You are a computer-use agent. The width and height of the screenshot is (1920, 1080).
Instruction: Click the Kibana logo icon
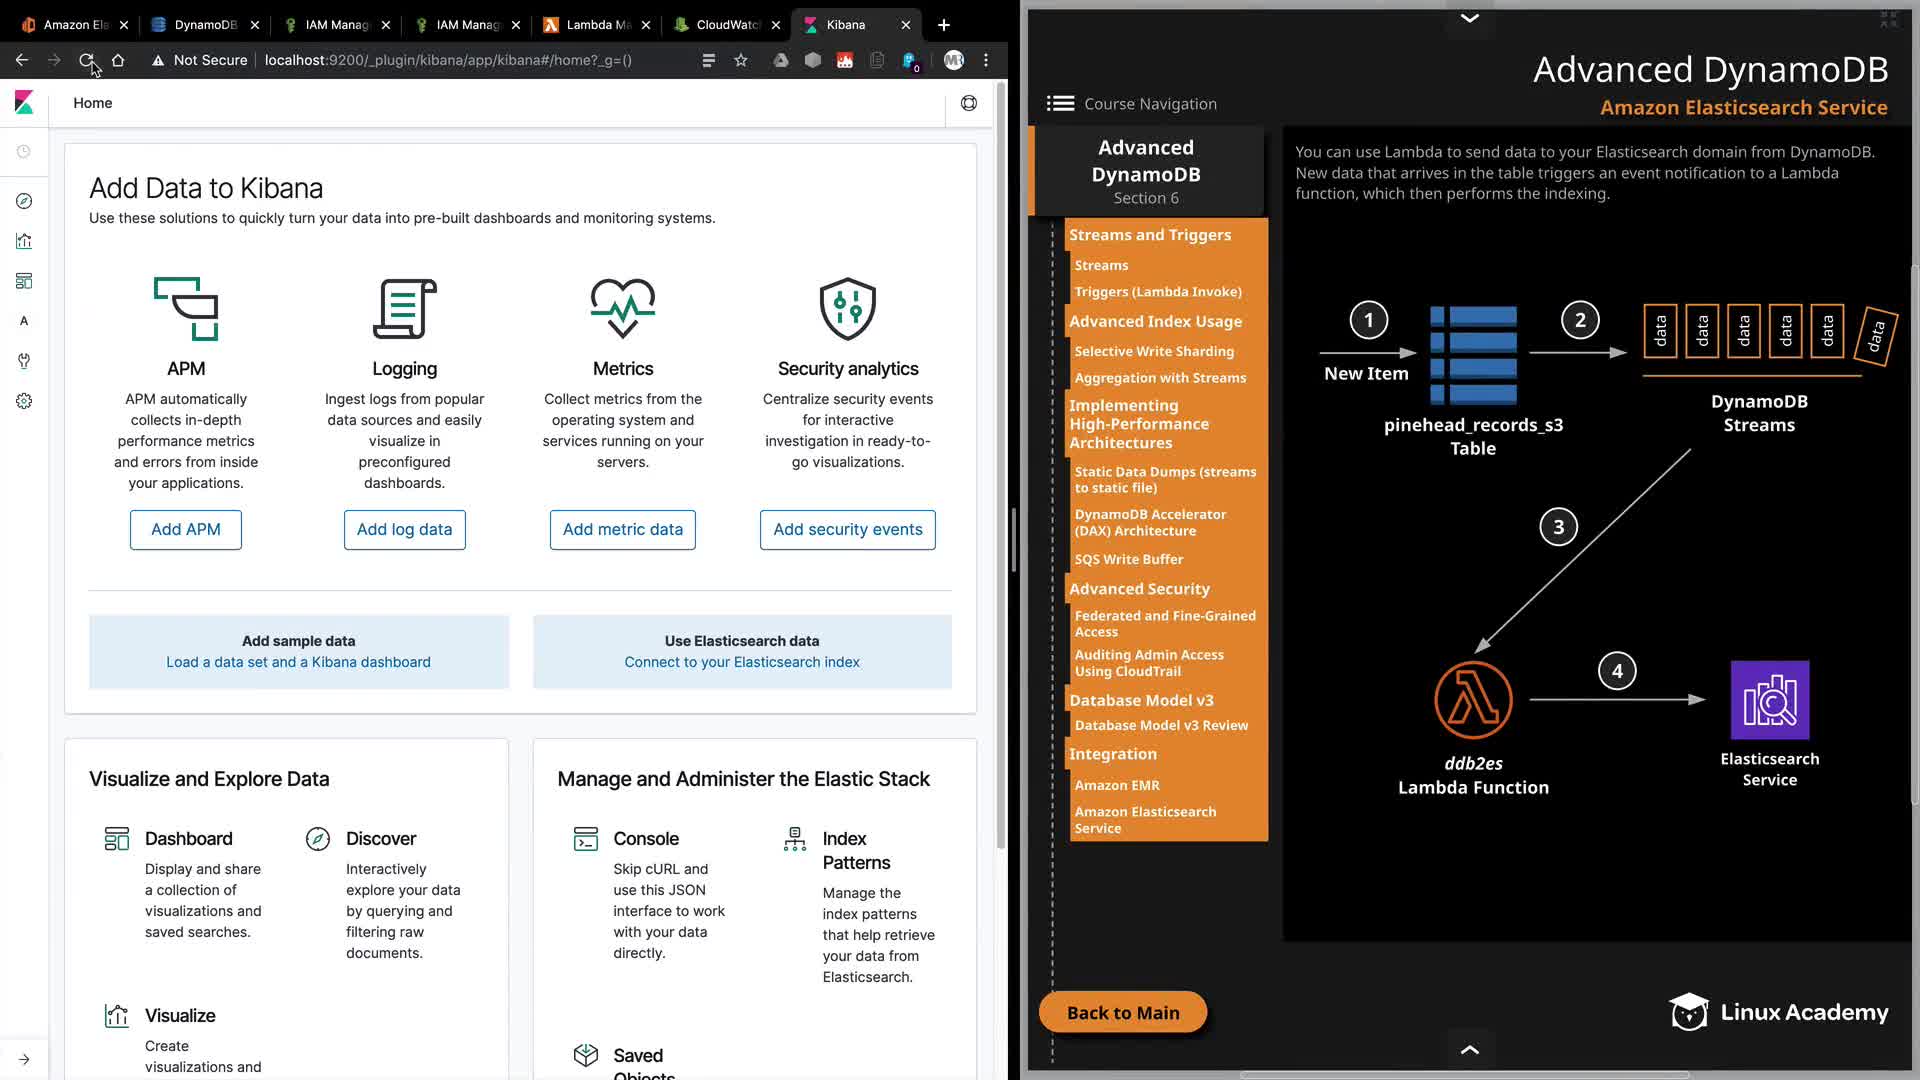24,102
